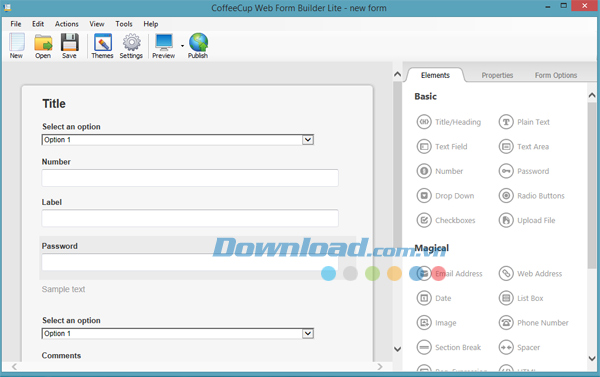This screenshot has height=377, width=600.
Task: Click Elements panel scroll down arrow
Action: [592, 359]
